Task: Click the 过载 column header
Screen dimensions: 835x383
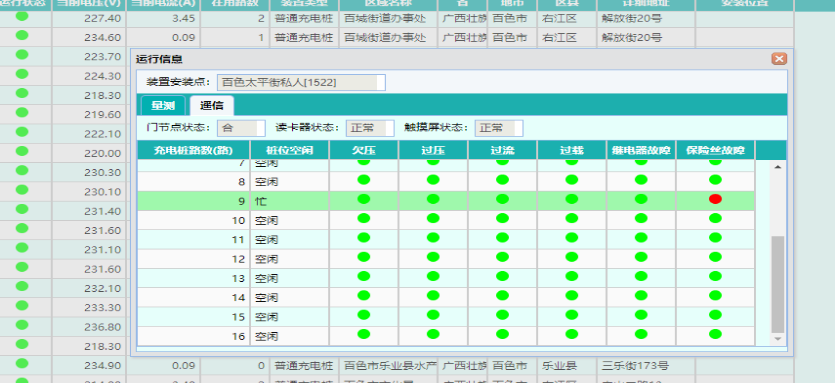Action: [571, 150]
